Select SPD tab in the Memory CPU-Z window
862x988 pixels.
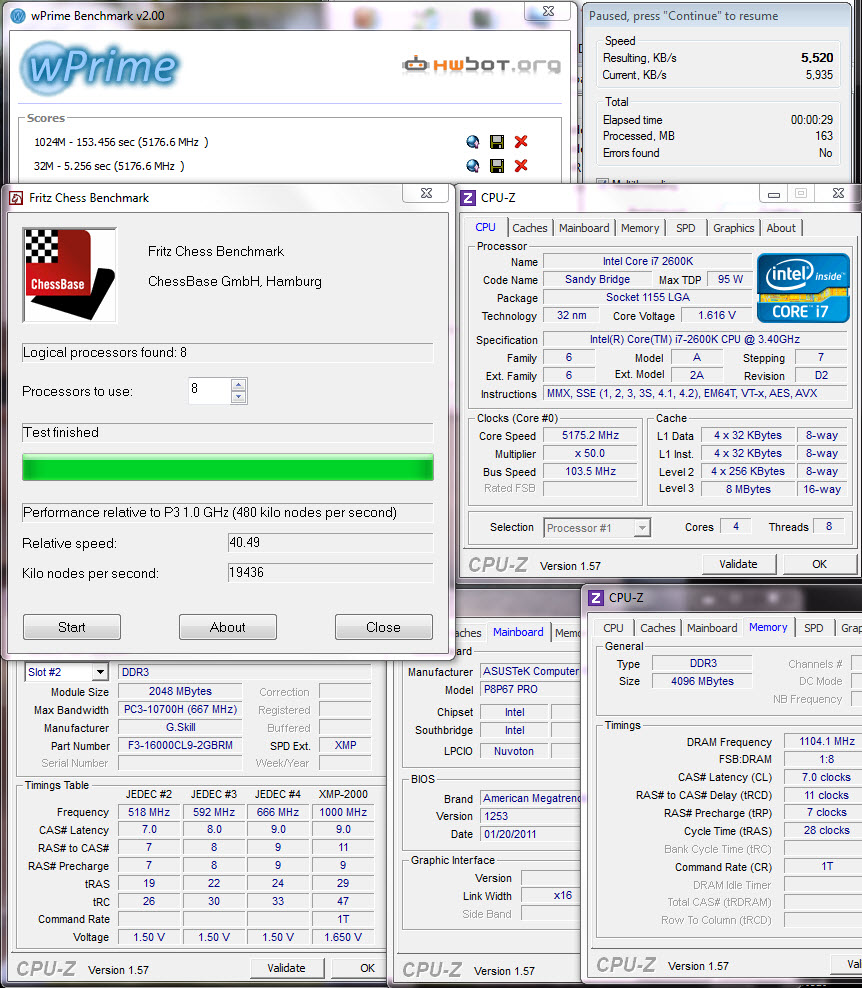813,628
